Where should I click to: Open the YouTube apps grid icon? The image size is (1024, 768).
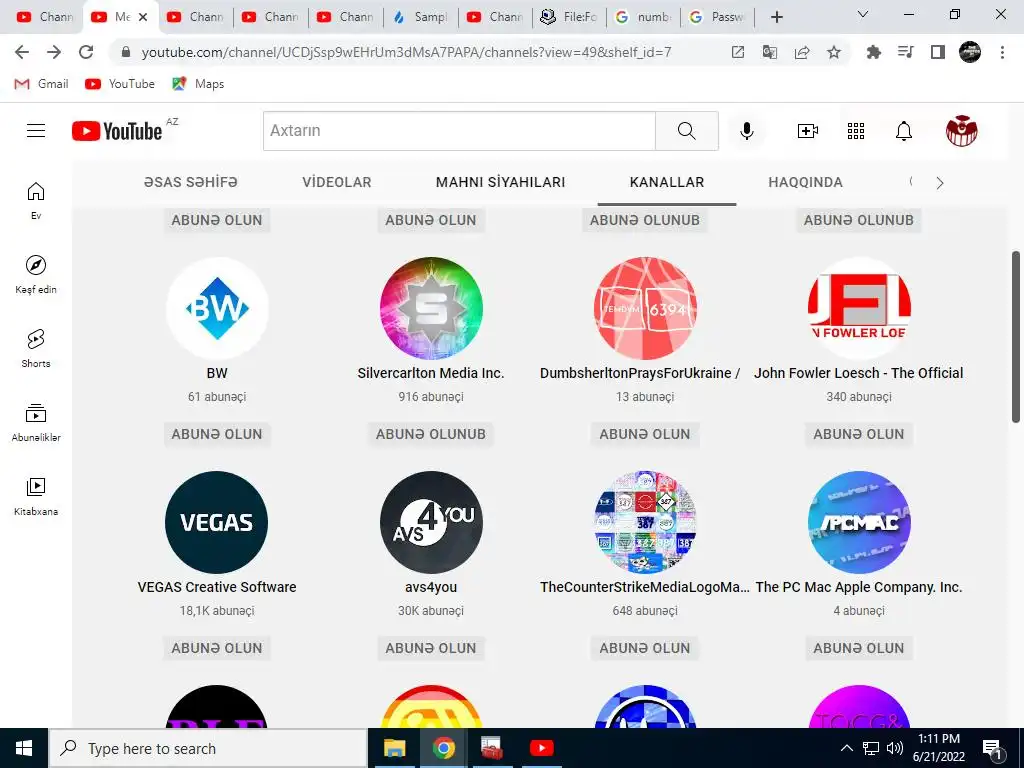[856, 131]
